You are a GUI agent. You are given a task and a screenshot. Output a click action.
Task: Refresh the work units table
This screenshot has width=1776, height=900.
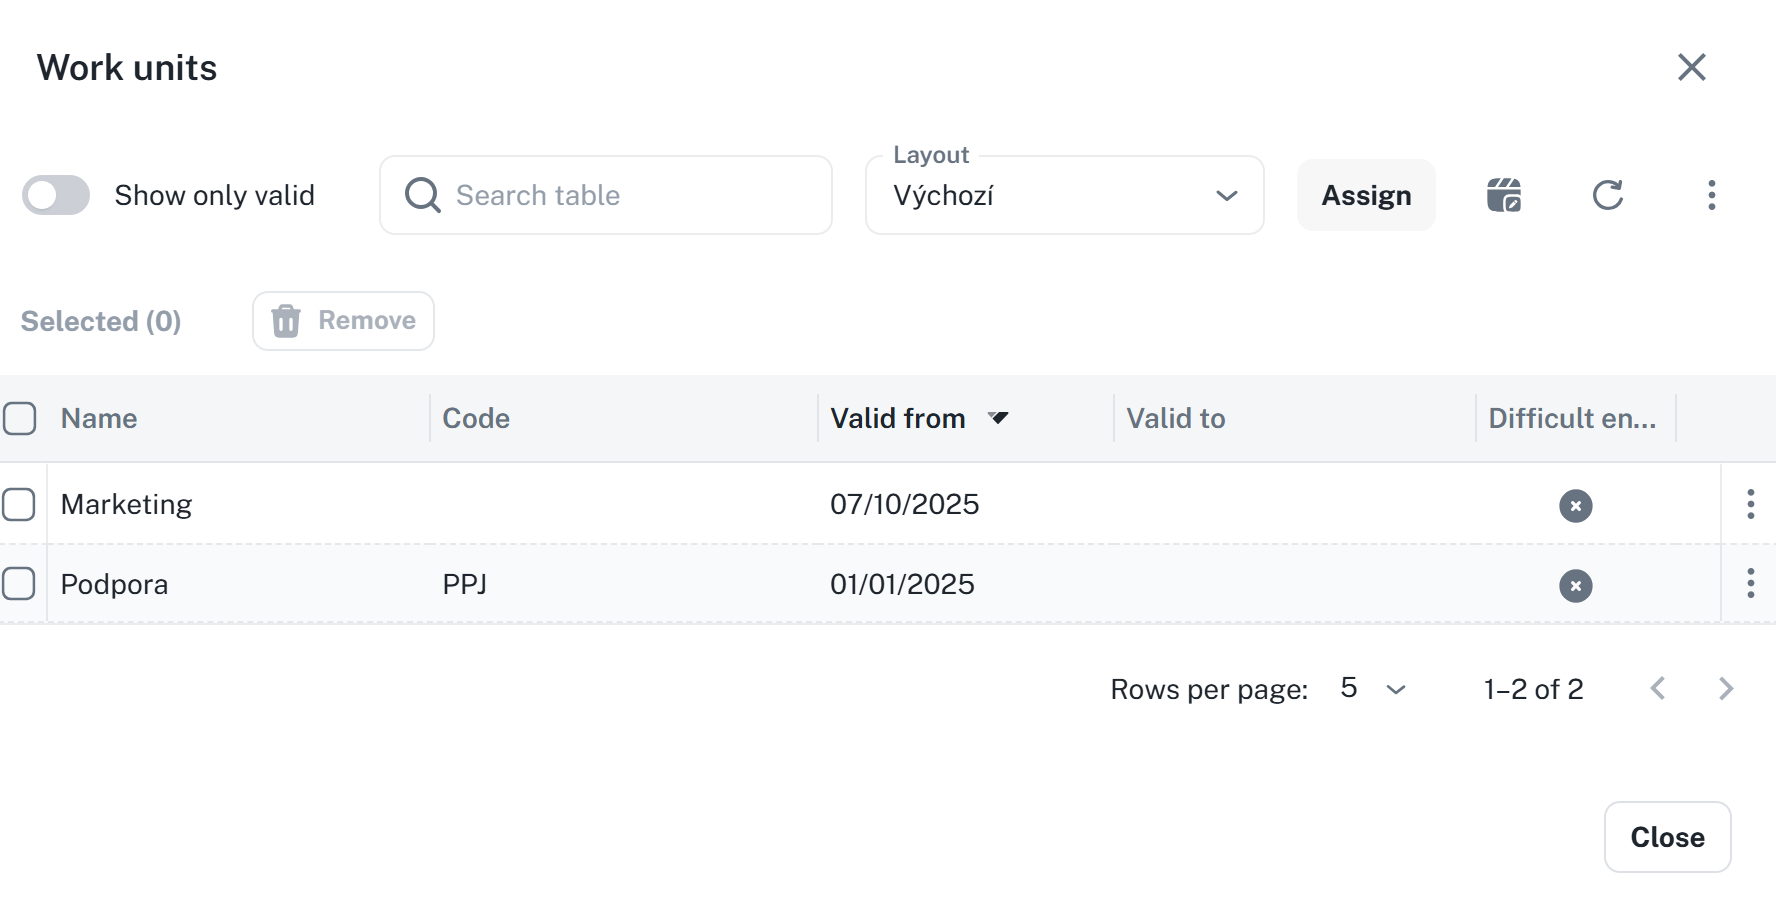pyautogui.click(x=1607, y=195)
